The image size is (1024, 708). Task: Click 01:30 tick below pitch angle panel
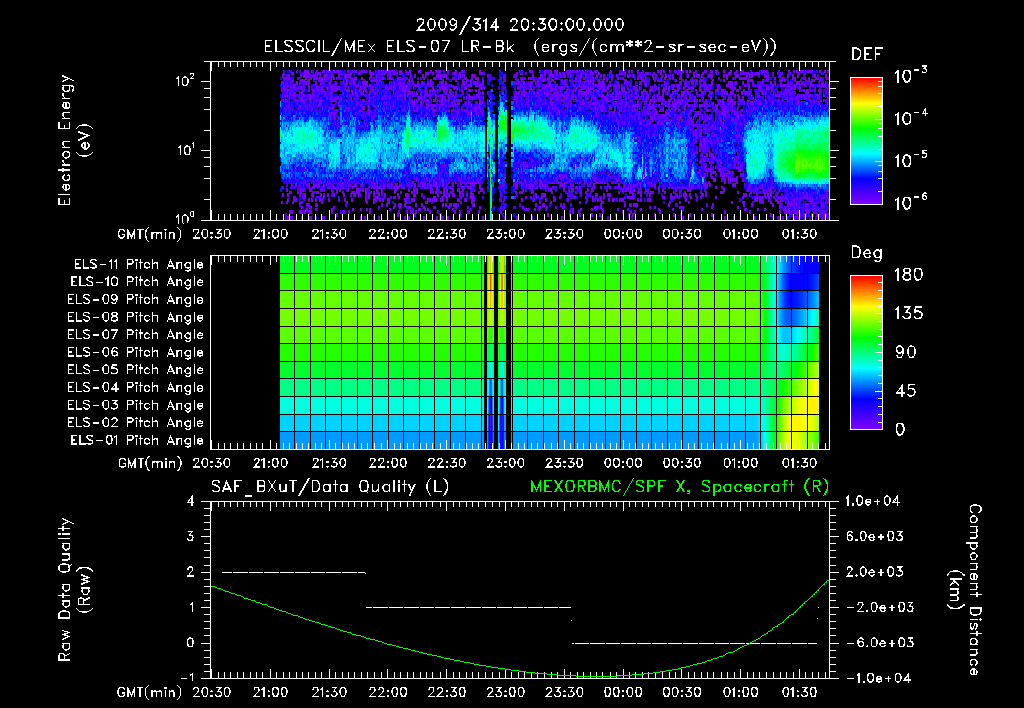tap(799, 463)
